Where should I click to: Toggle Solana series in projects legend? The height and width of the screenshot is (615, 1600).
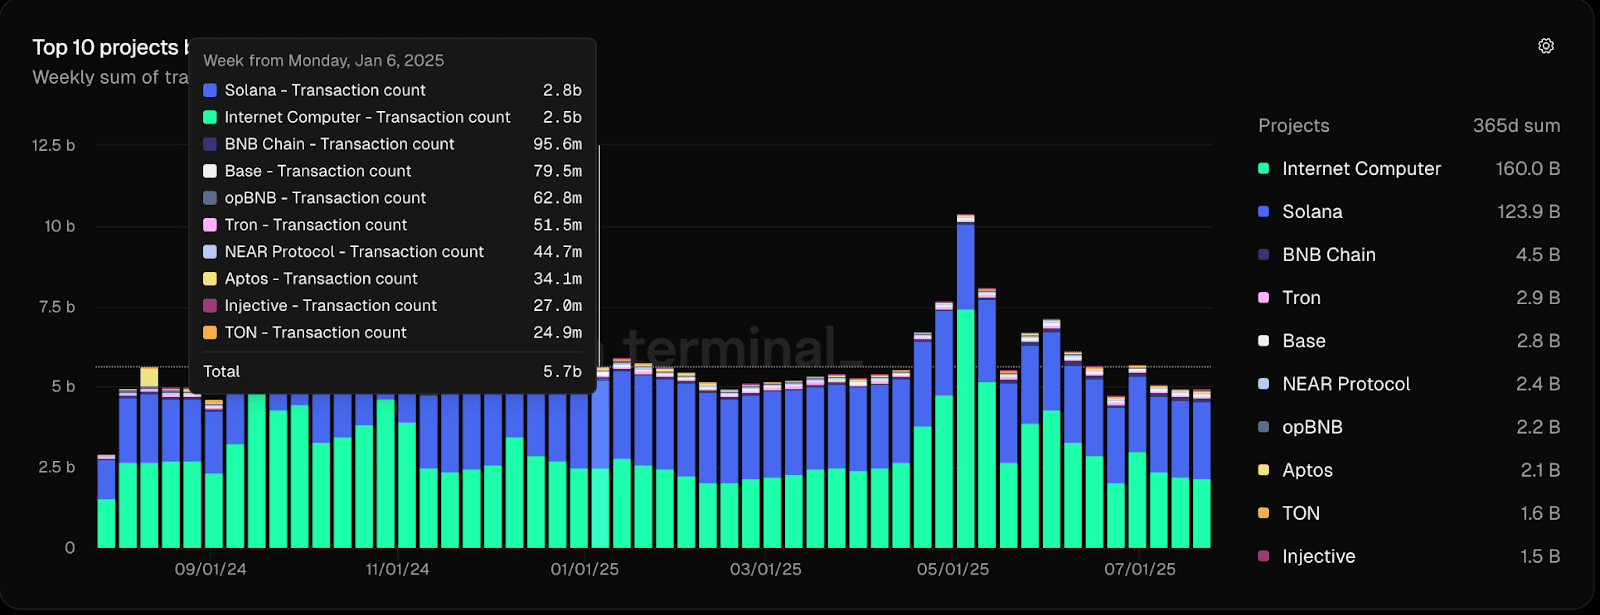point(1312,212)
